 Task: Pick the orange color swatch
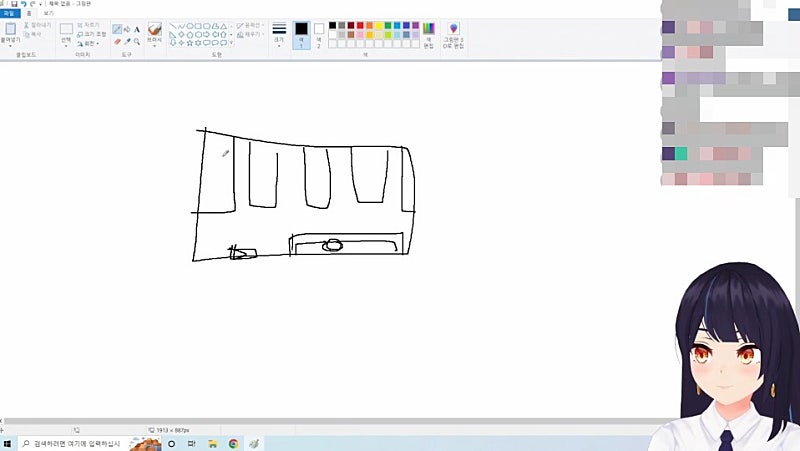point(369,25)
